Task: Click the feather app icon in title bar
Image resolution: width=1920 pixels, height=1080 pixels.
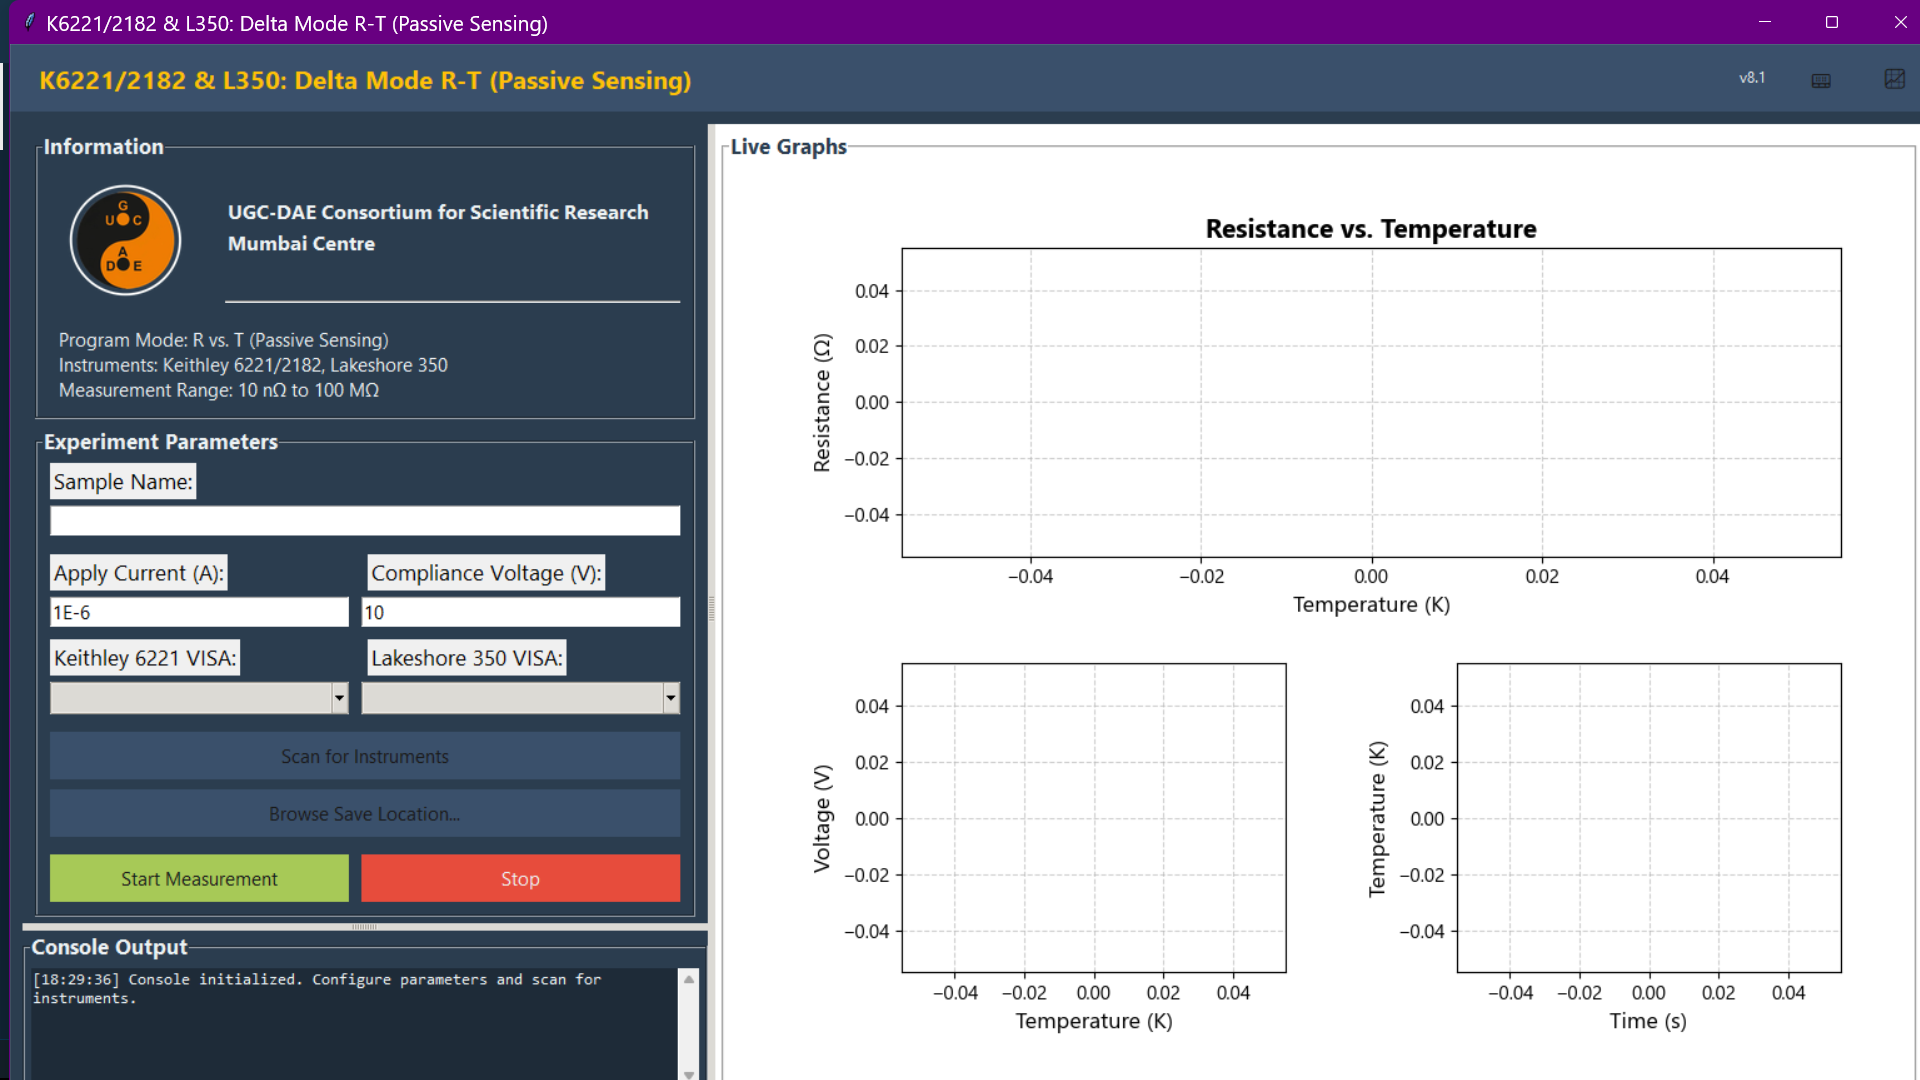Action: 29,22
